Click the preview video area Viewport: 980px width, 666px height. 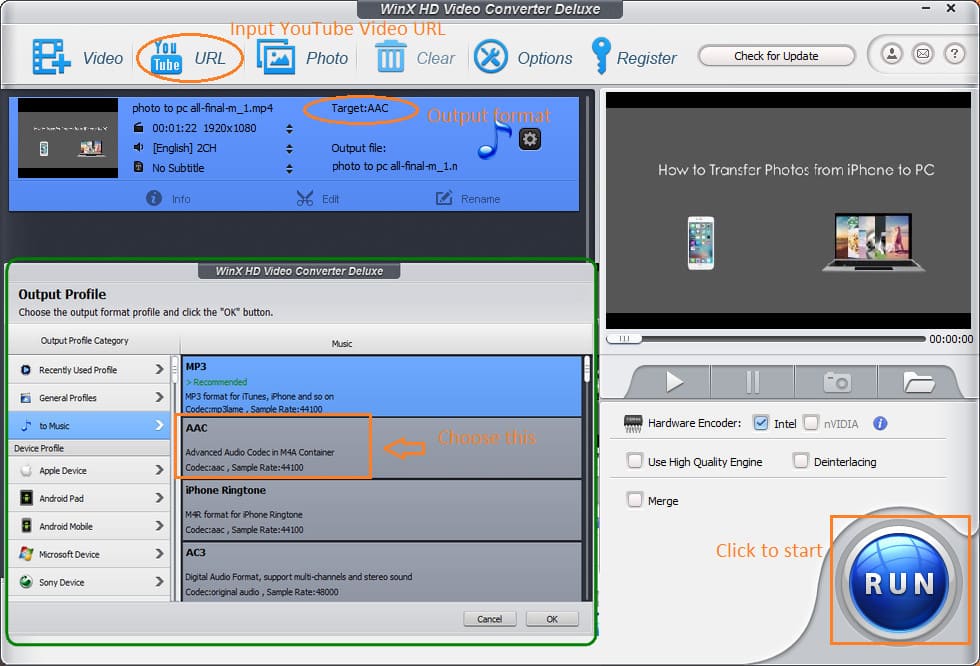[x=788, y=211]
